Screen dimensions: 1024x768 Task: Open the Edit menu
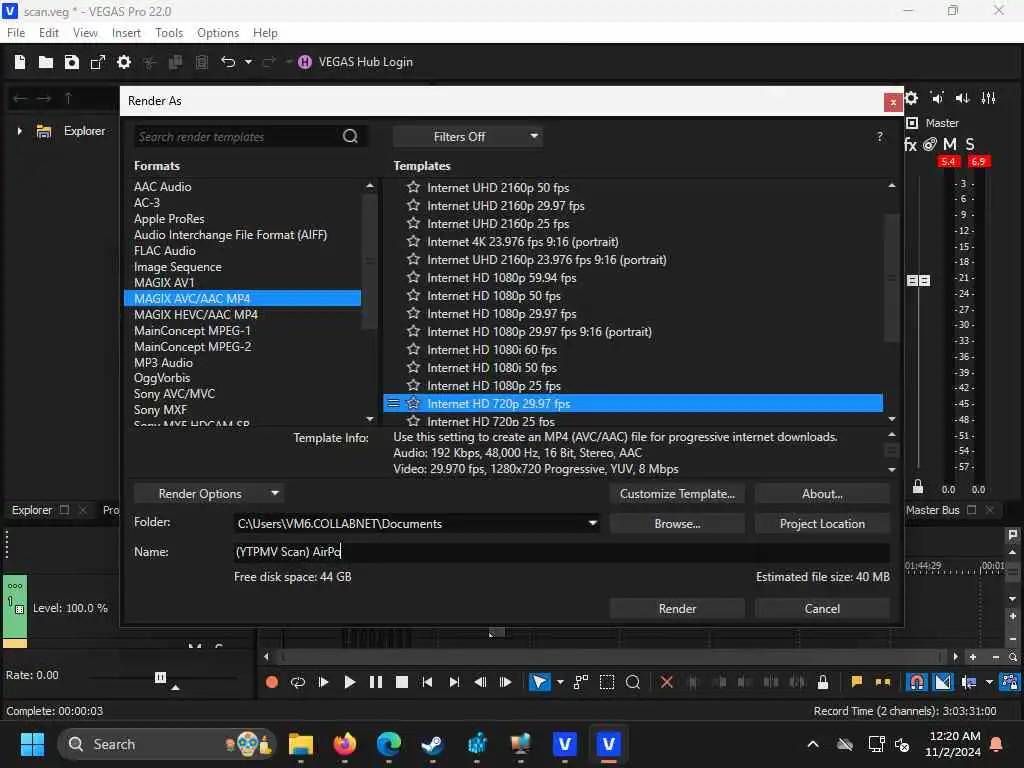48,33
